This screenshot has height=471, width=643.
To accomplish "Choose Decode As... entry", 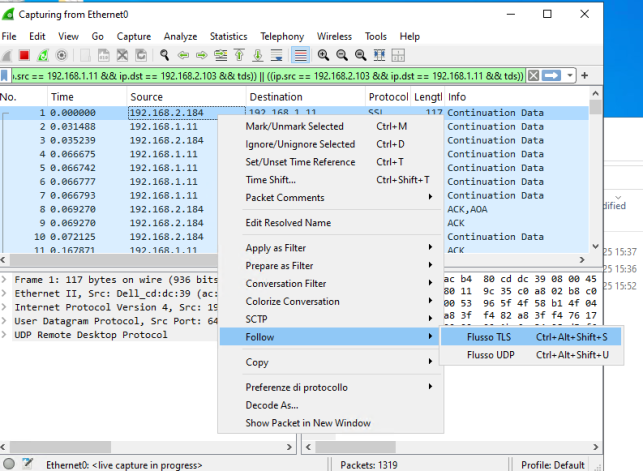I will tap(330, 405).
